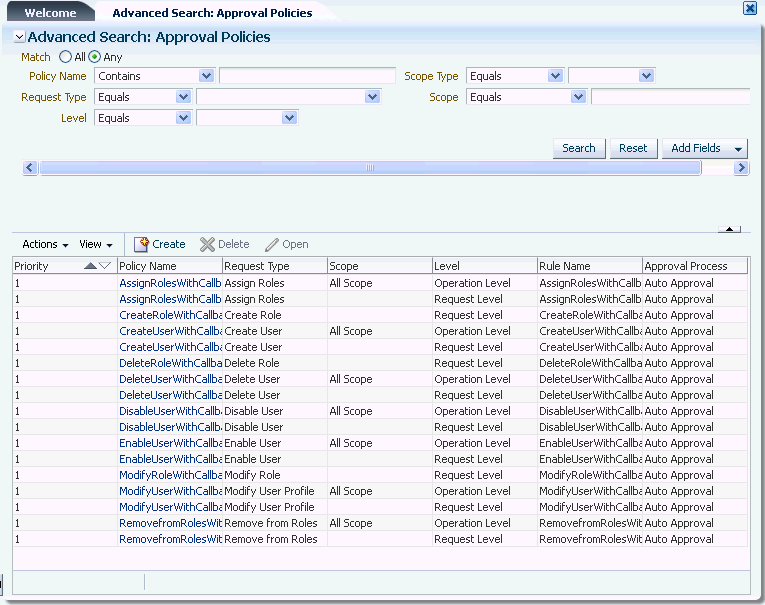This screenshot has height=605, width=765.
Task: Click the Delete policy icon
Action: (208, 244)
